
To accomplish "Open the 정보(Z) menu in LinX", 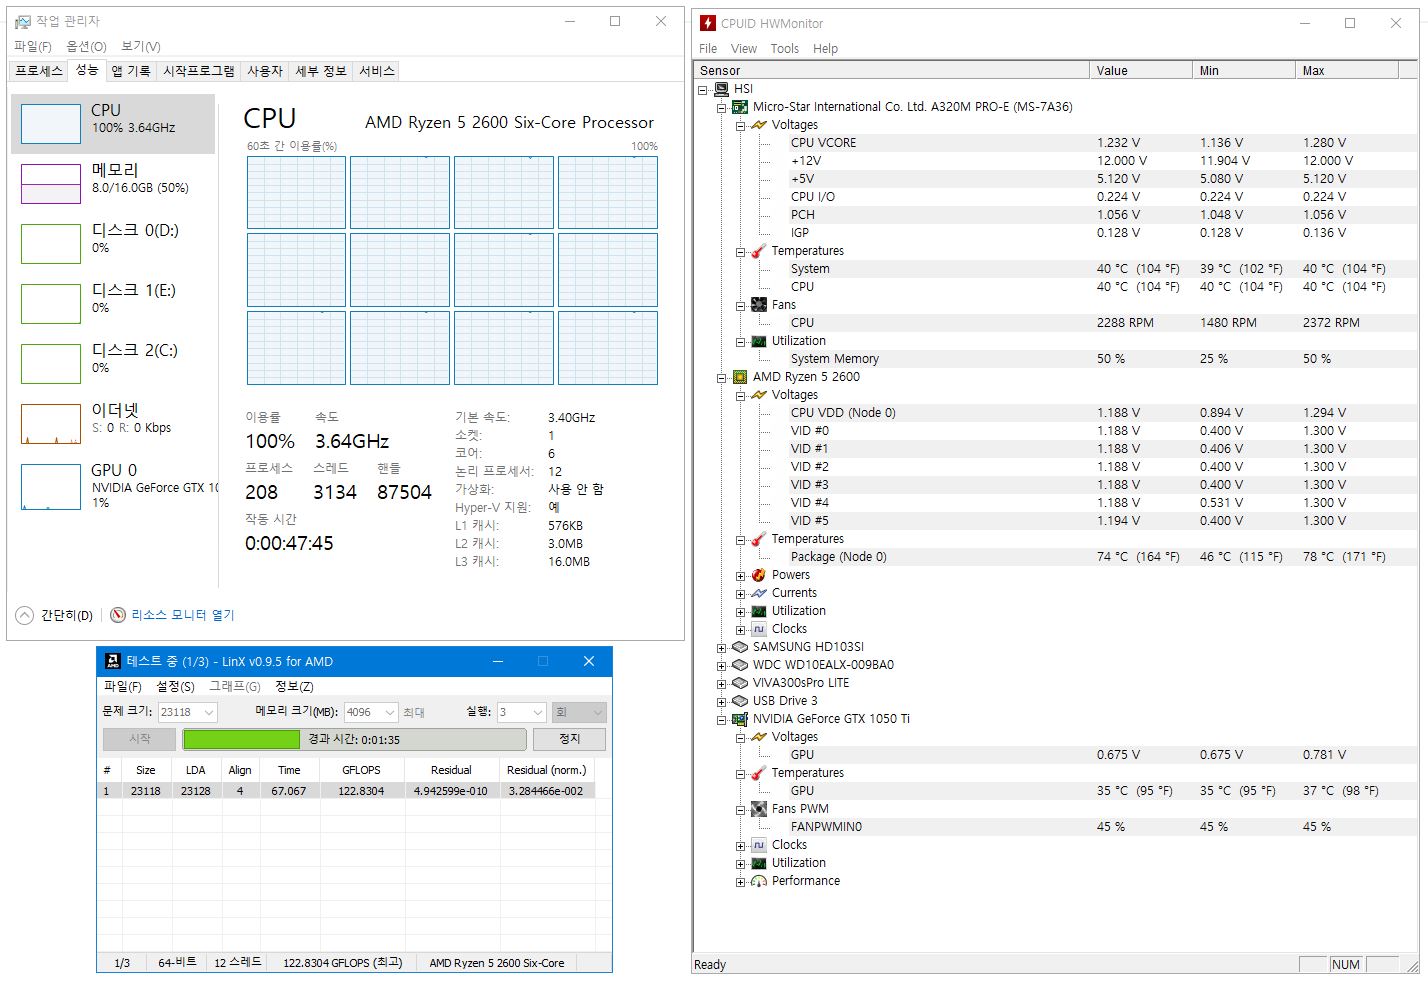I will (294, 686).
